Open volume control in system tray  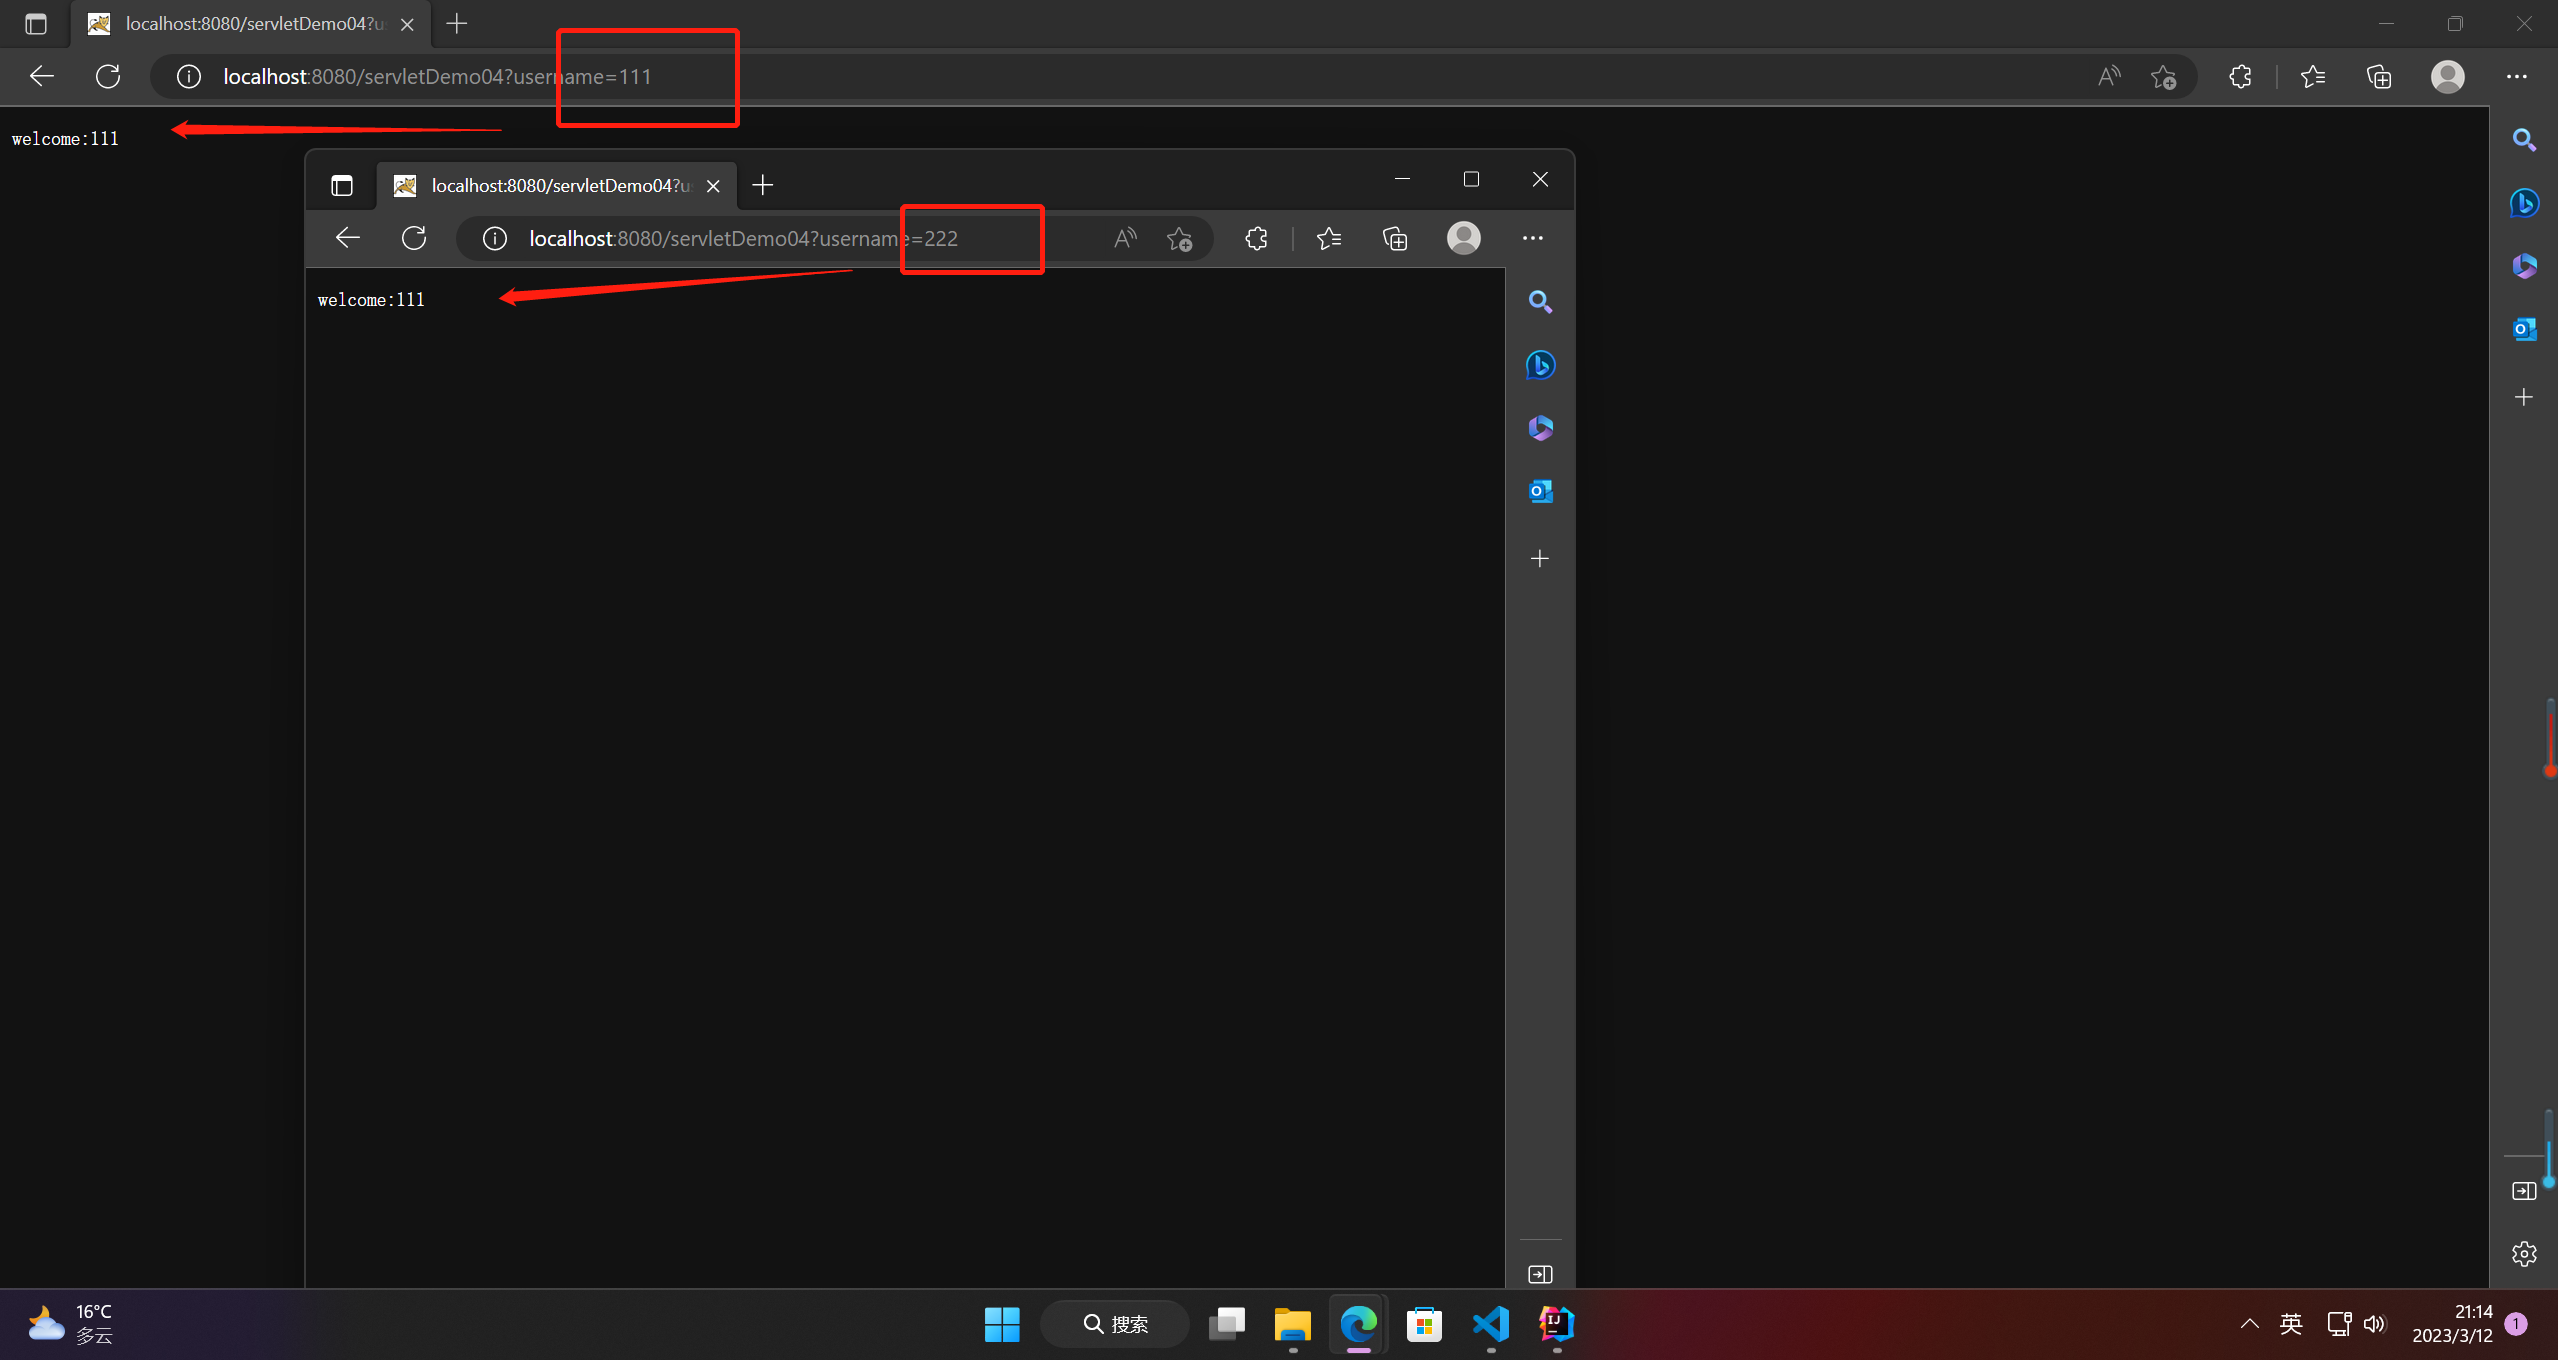[x=2375, y=1324]
